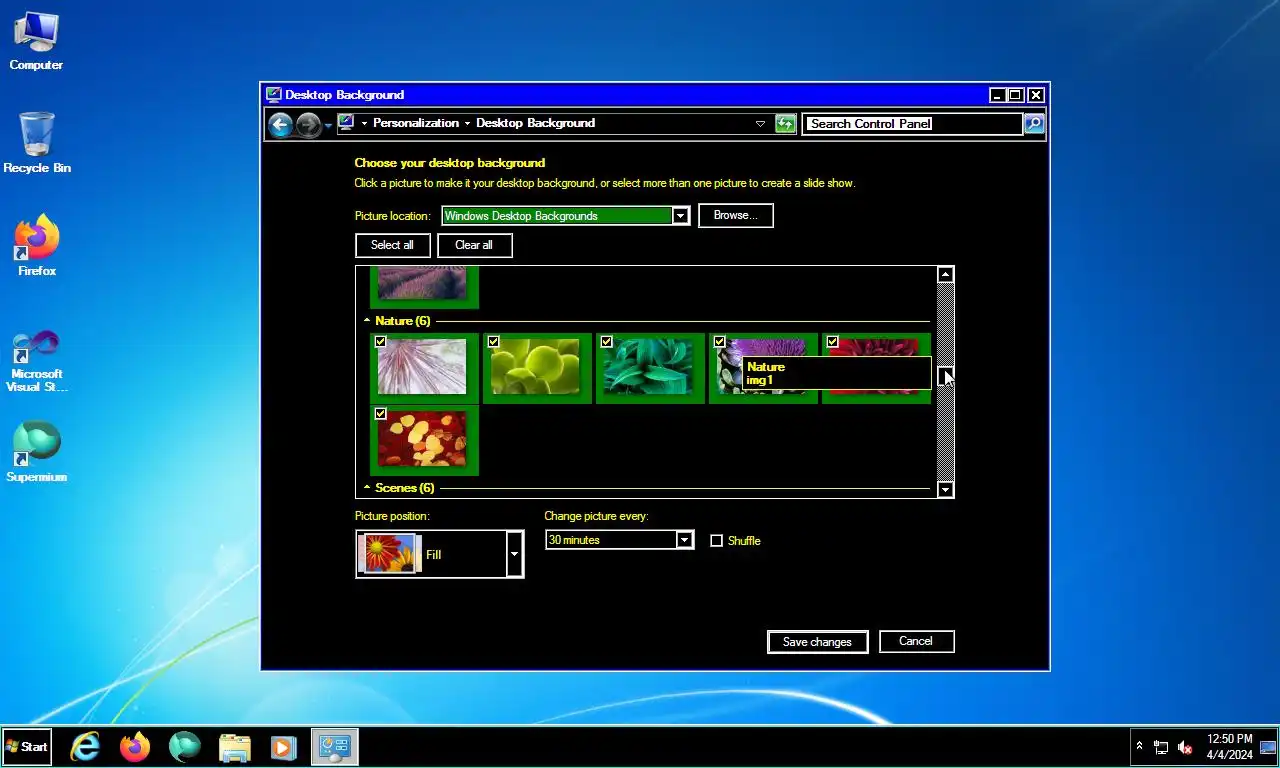Collapse the Nature (6) group
This screenshot has width=1280, height=768.
click(367, 321)
